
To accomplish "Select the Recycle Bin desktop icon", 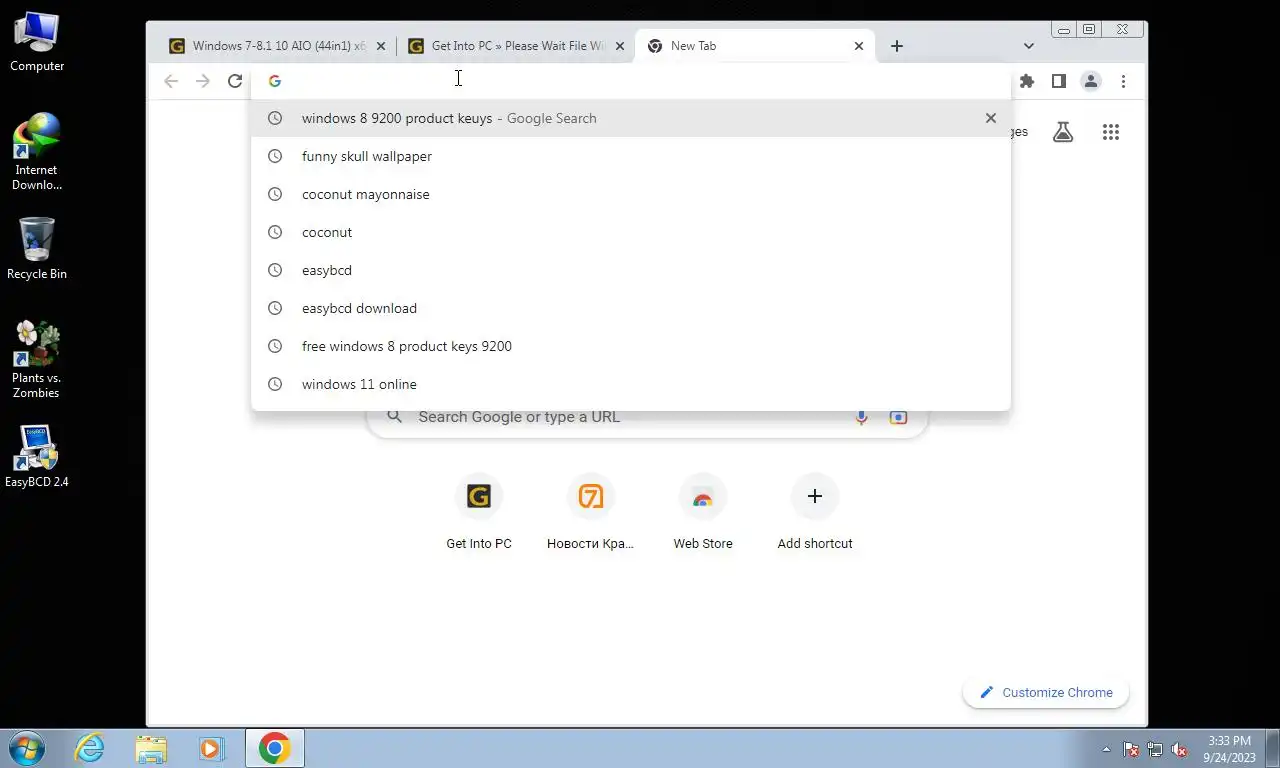I will (37, 250).
